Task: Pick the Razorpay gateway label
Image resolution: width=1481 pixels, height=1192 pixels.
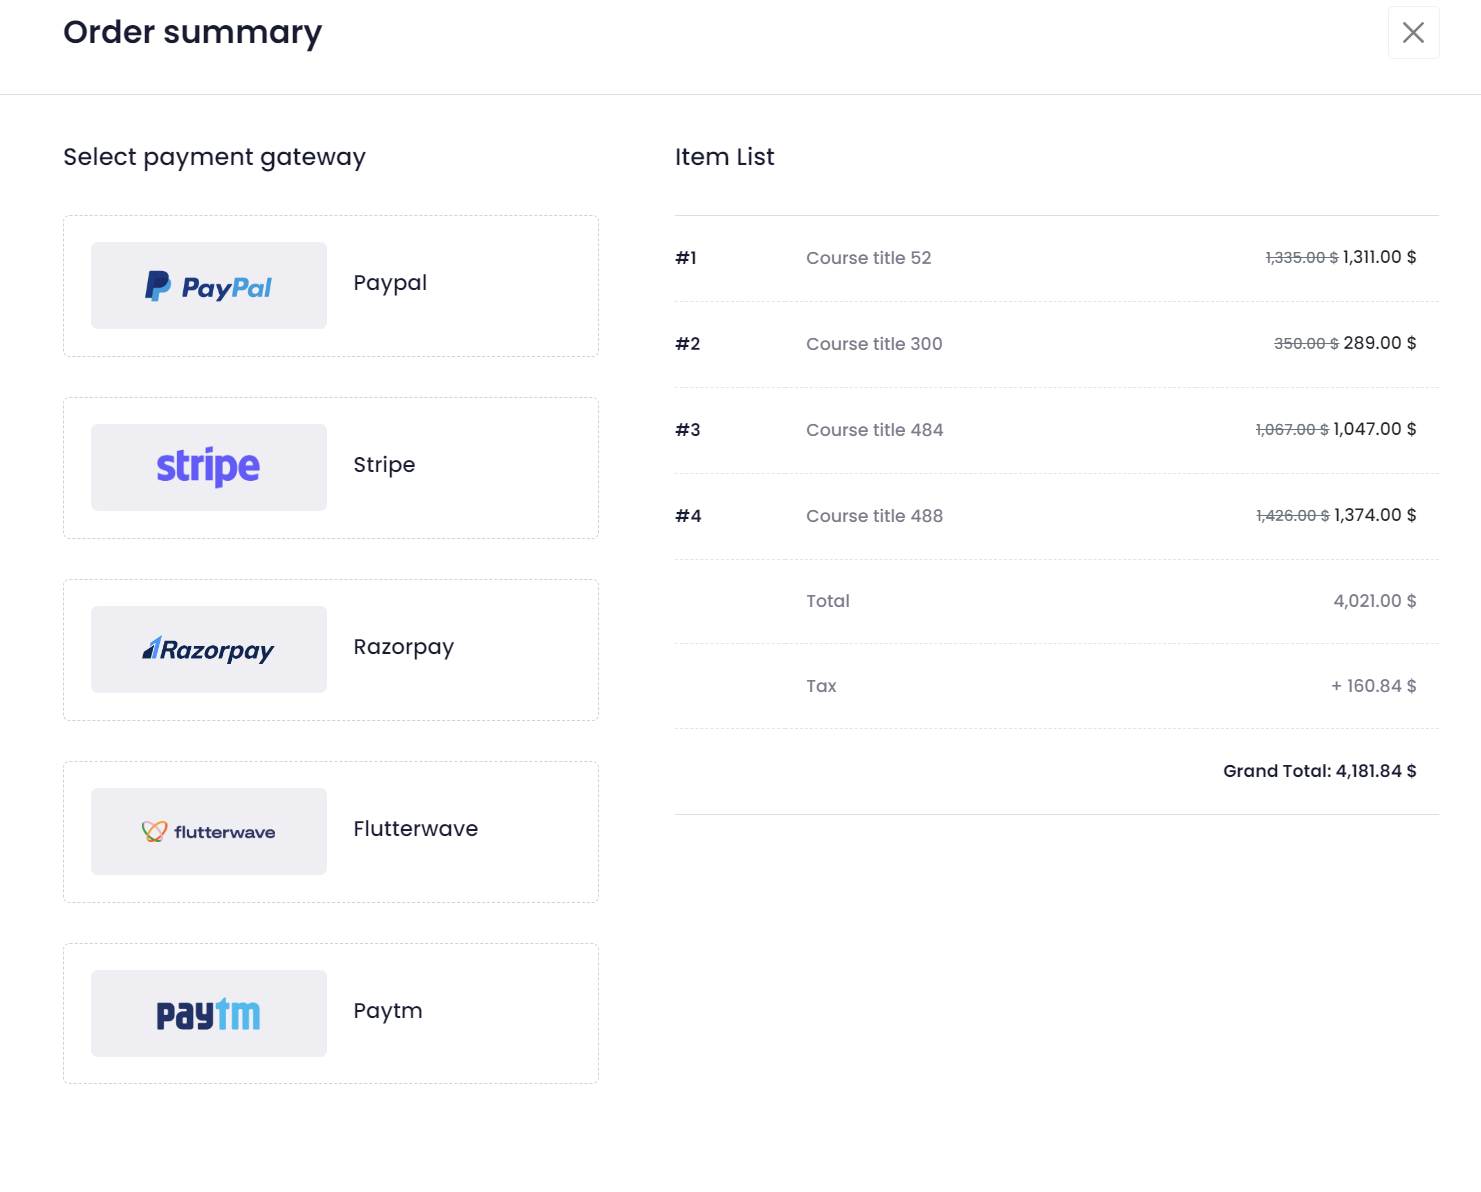Action: pyautogui.click(x=403, y=647)
